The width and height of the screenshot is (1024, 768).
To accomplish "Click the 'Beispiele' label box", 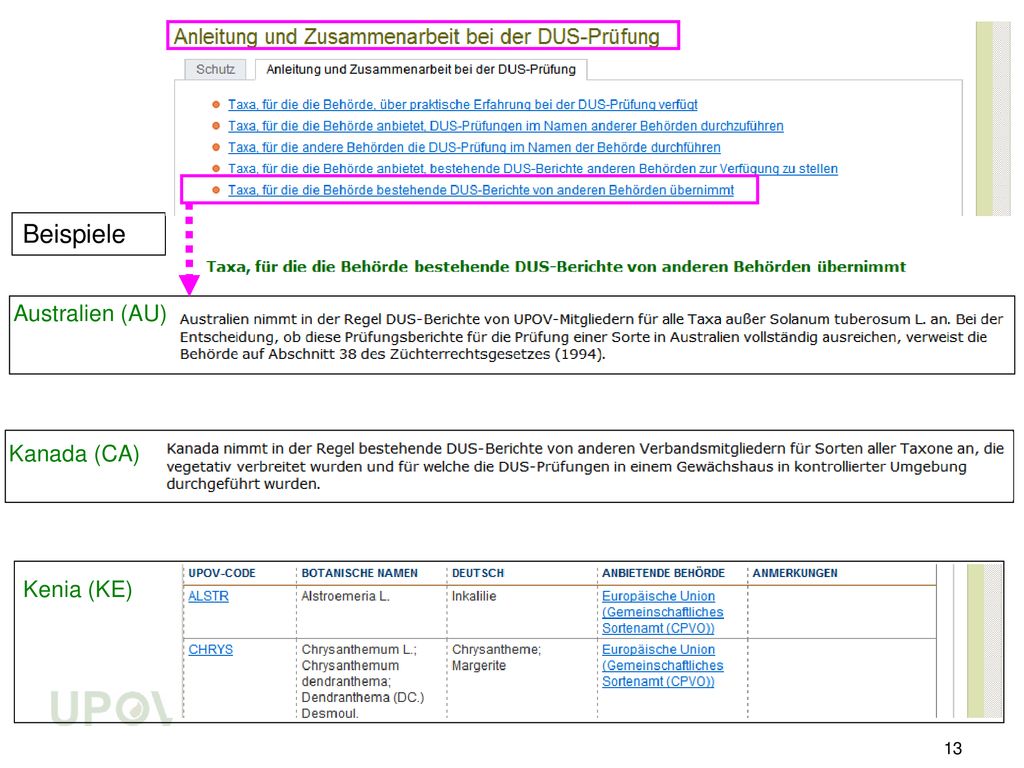I will (89, 234).
